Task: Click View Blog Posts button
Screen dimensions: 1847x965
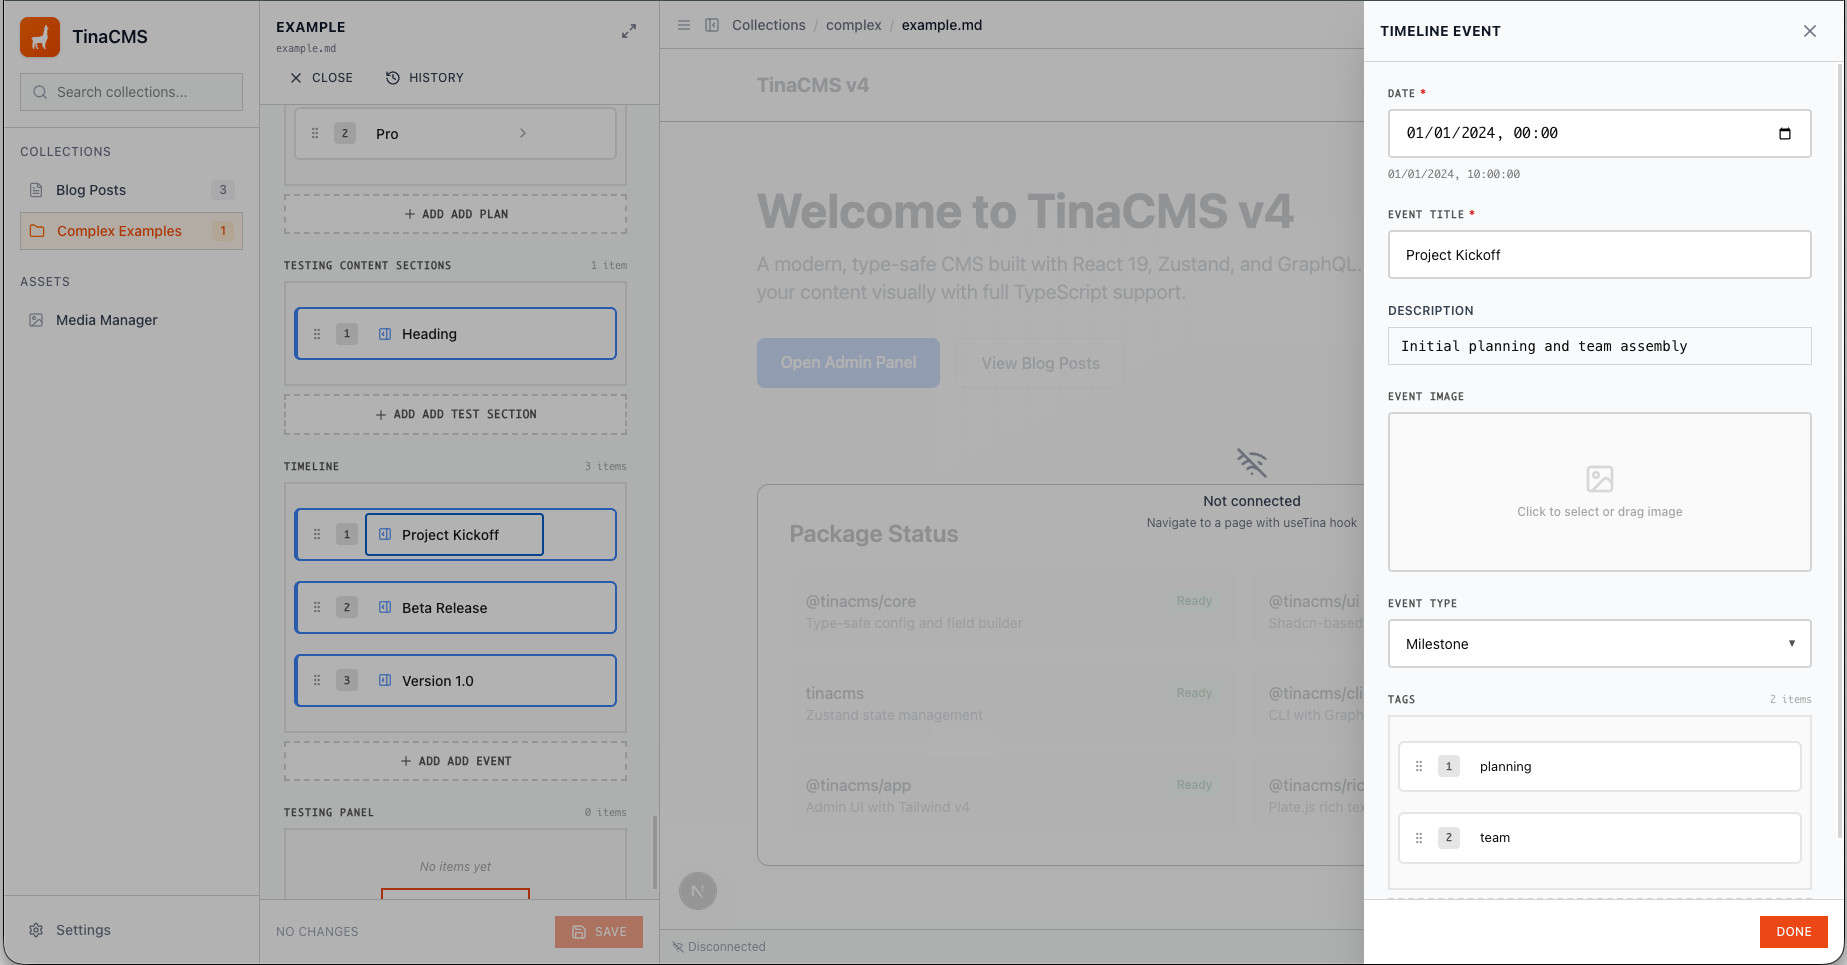Action: pos(1040,363)
